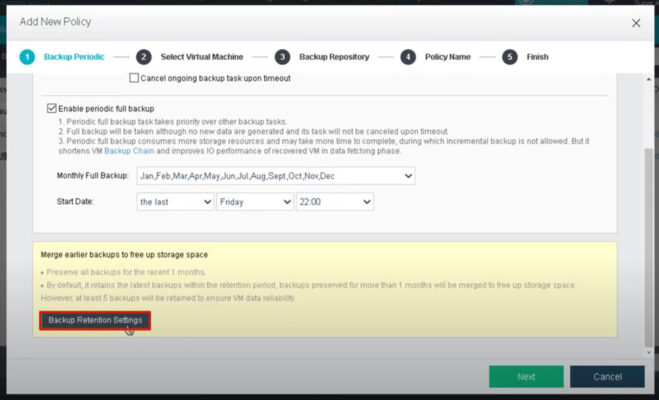Click the Cancel button
Screen dimensions: 659x400
tap(607, 377)
